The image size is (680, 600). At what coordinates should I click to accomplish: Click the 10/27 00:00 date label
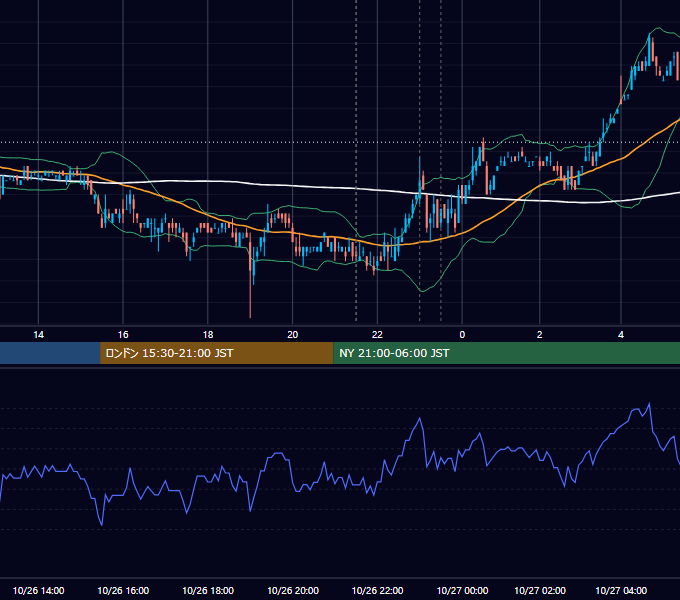(x=462, y=590)
